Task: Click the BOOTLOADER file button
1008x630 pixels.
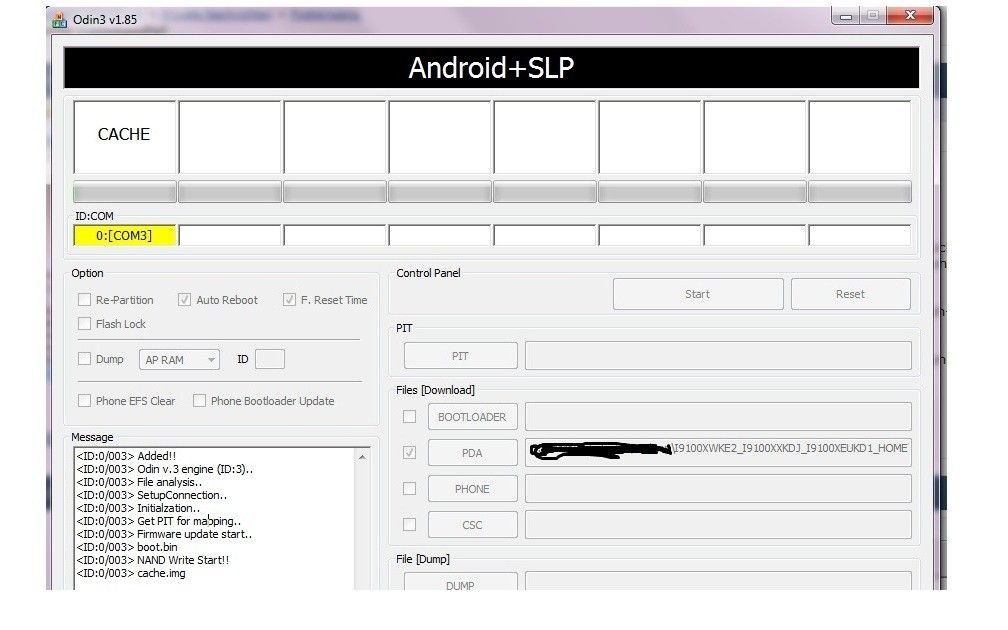Action: (x=472, y=417)
